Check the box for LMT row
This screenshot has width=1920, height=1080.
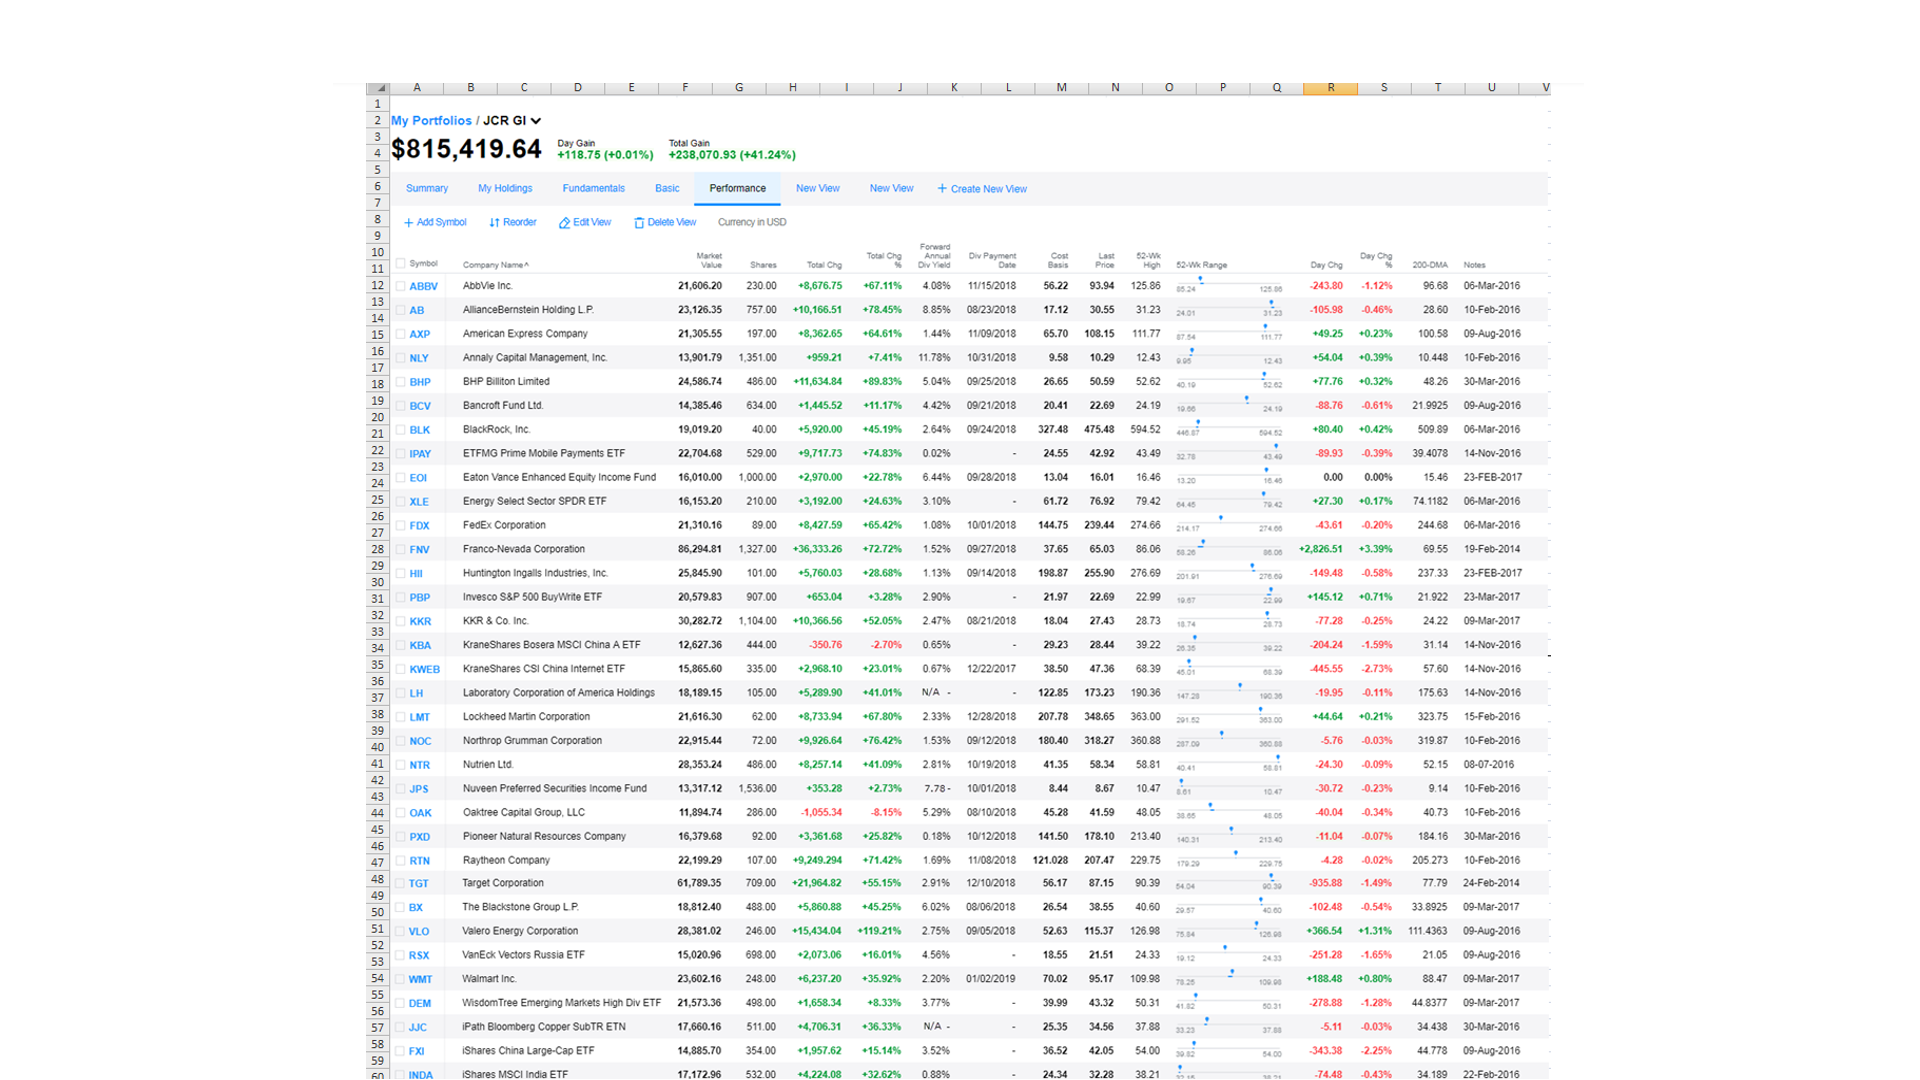pos(401,717)
